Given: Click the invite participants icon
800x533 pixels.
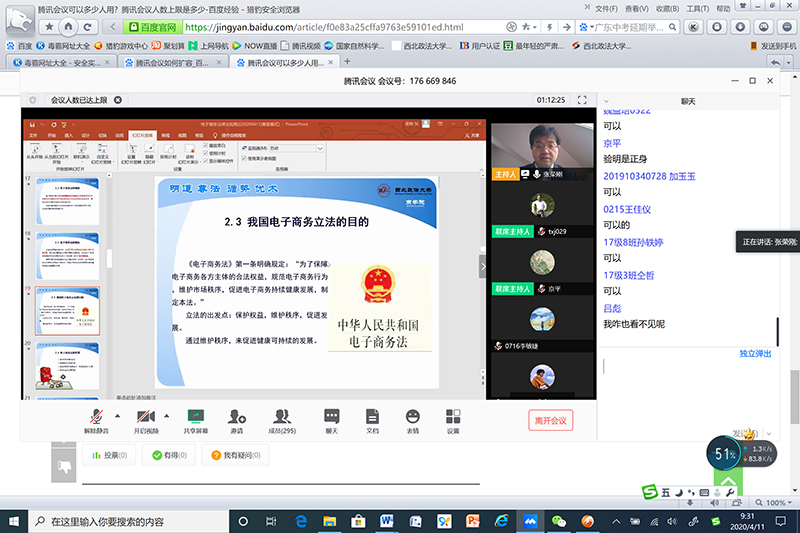Looking at the screenshot, I should pos(237,419).
